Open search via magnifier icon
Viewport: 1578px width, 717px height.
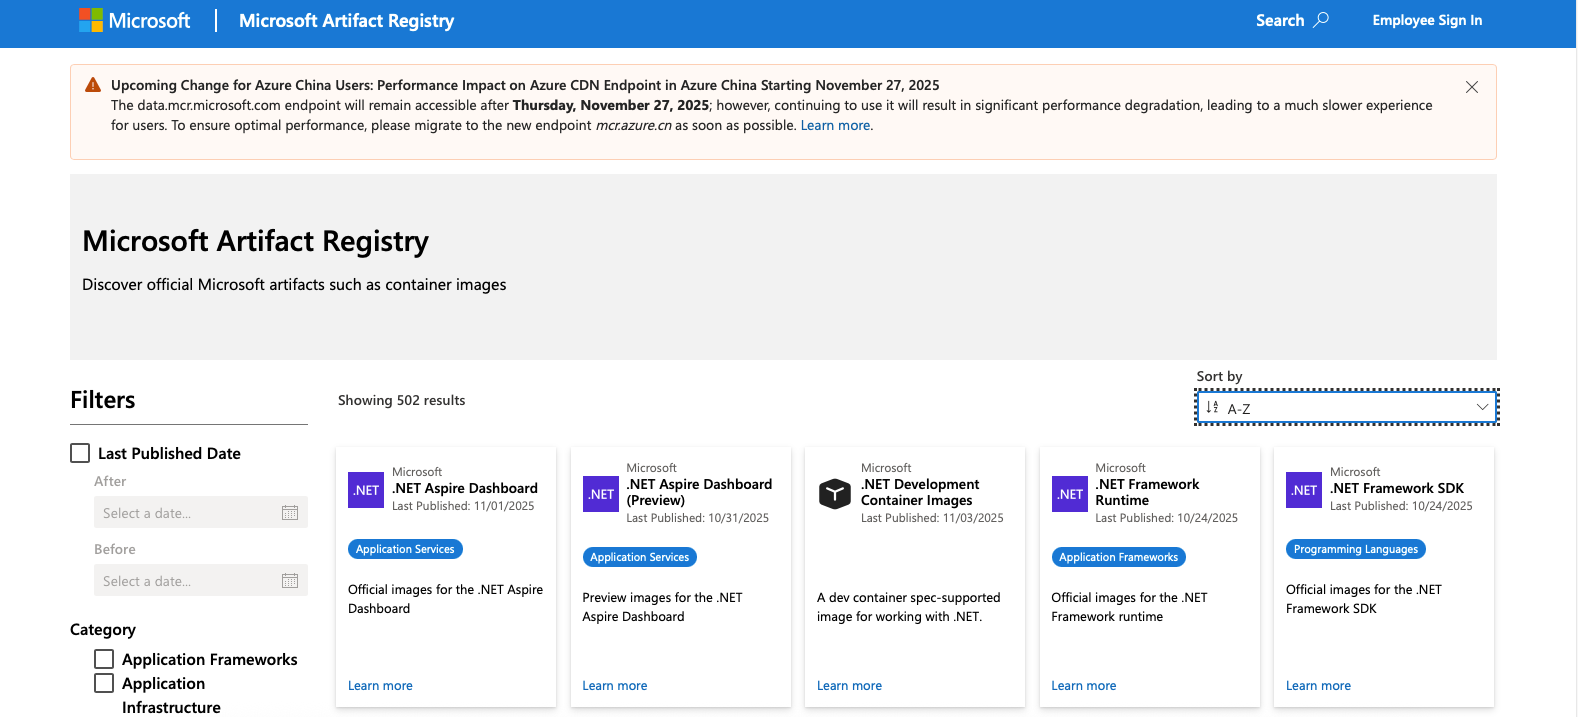[x=1321, y=20]
